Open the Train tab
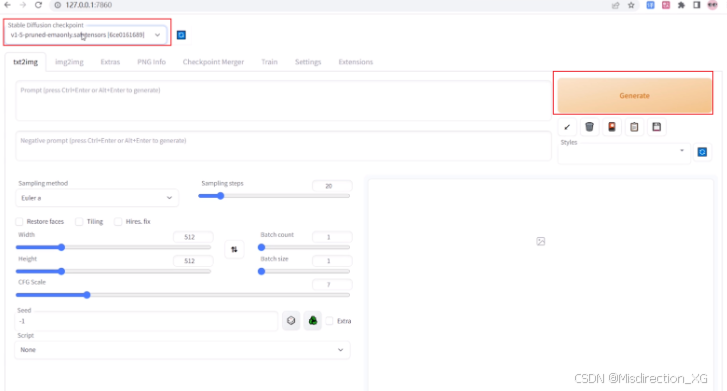The width and height of the screenshot is (727, 391). tap(269, 62)
